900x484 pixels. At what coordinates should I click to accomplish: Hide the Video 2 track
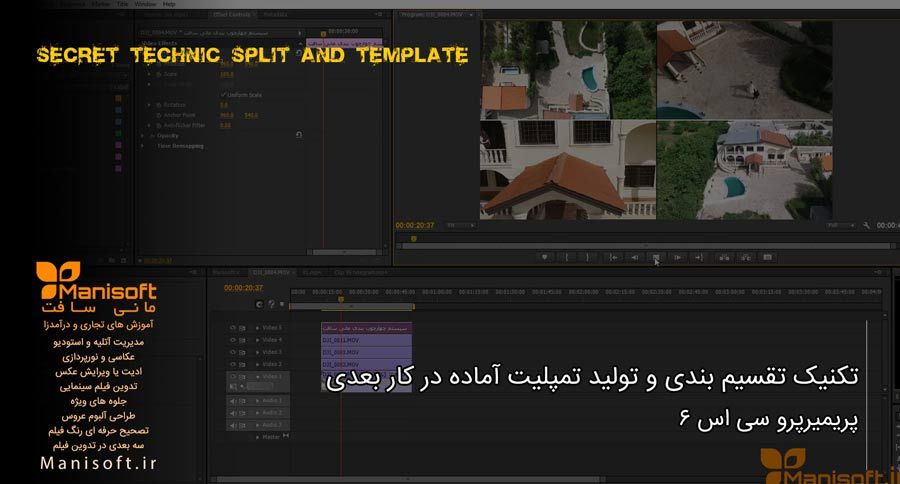point(233,365)
